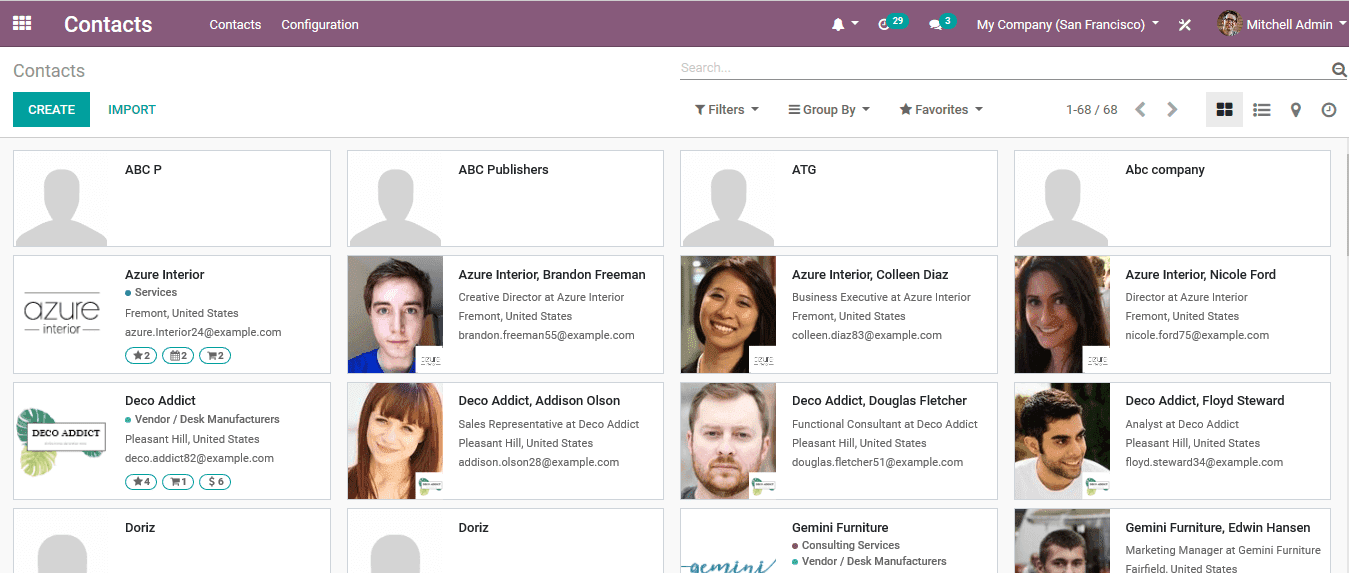
Task: Click Mitchell Admin avatar picture
Action: click(x=1229, y=24)
